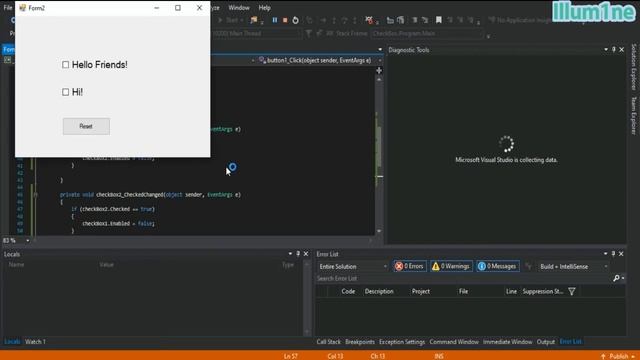Viewport: 640px width, 360px height.
Task: Click the Reset button in Form2
Action: click(x=86, y=126)
